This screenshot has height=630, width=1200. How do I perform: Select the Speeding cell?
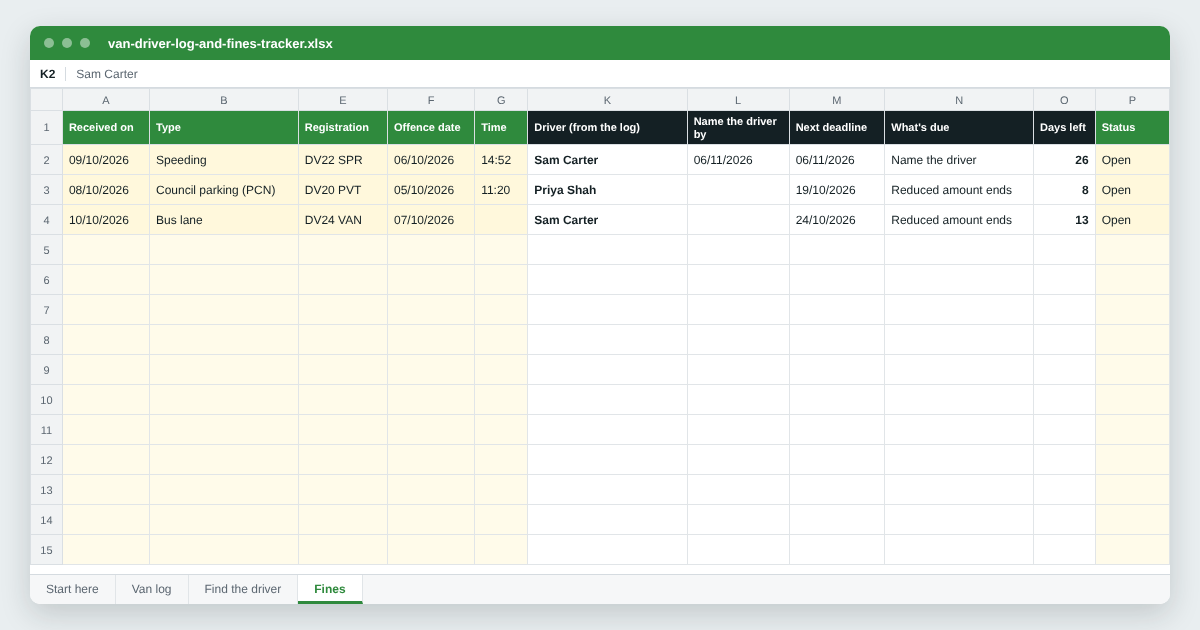(224, 160)
